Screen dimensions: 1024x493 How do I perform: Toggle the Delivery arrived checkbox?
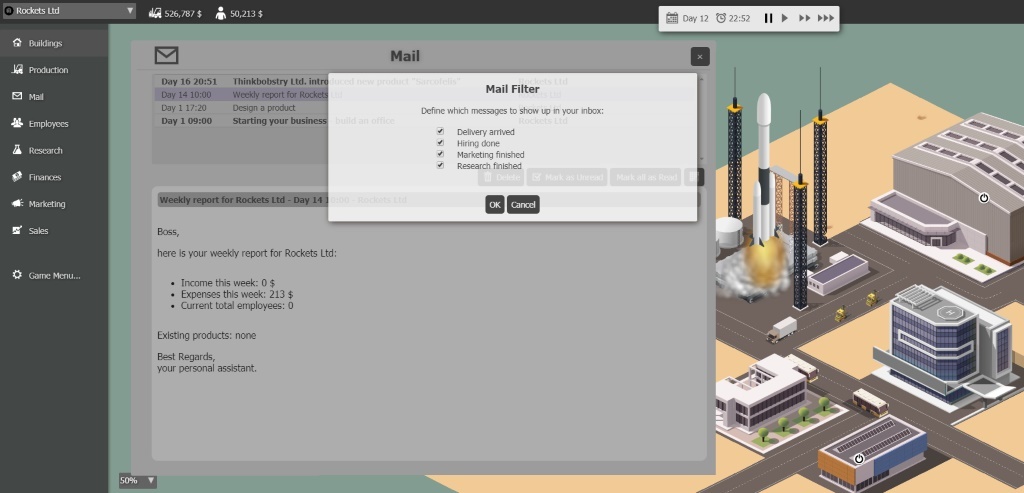click(x=440, y=131)
